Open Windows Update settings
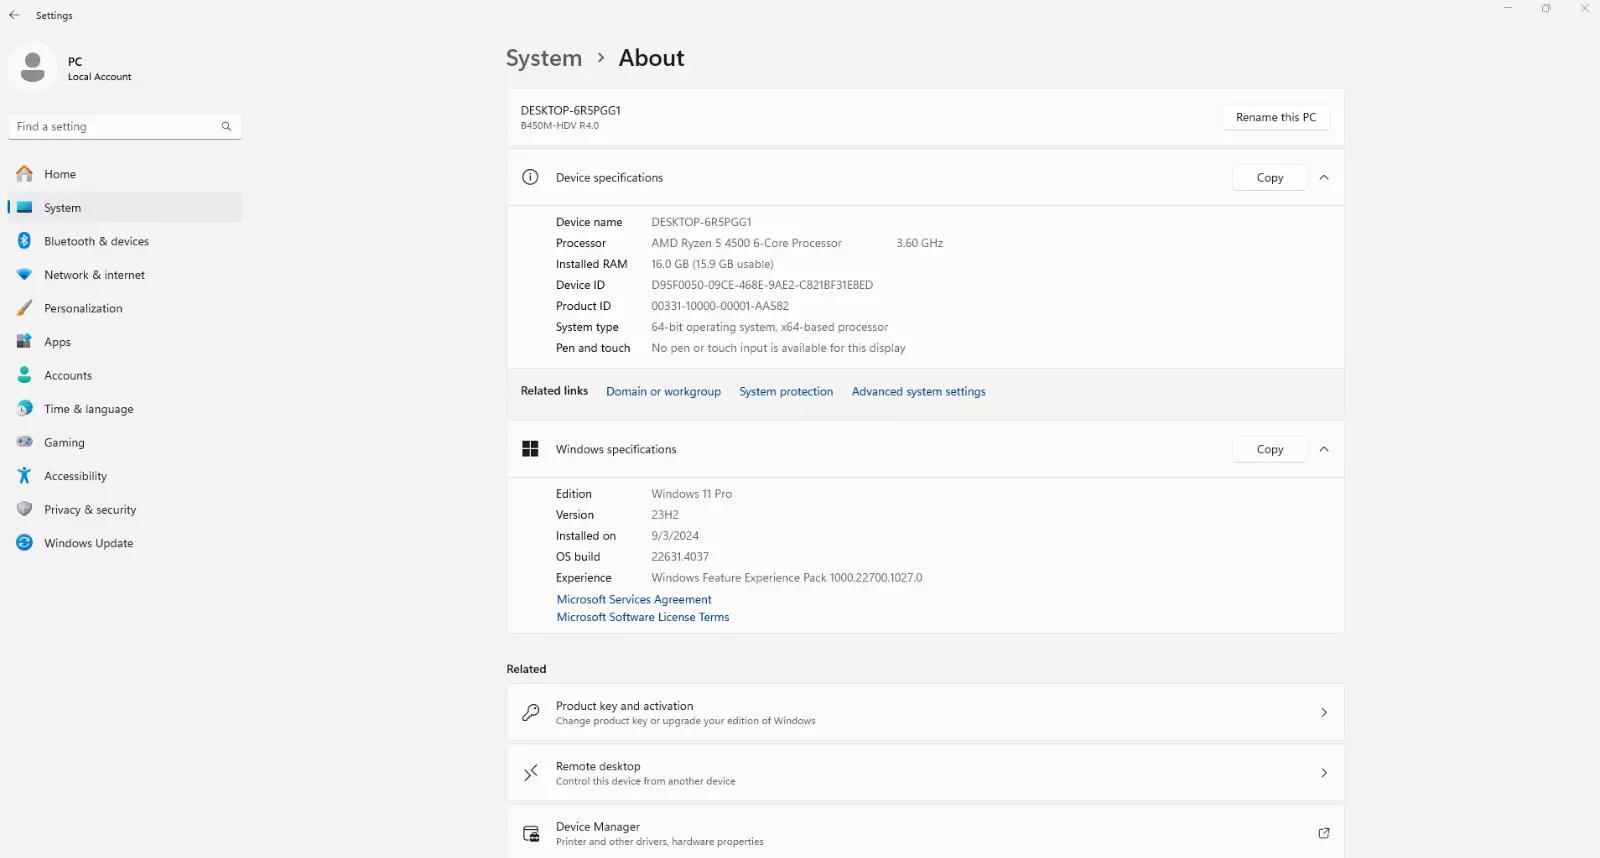Image resolution: width=1600 pixels, height=858 pixels. point(125,543)
